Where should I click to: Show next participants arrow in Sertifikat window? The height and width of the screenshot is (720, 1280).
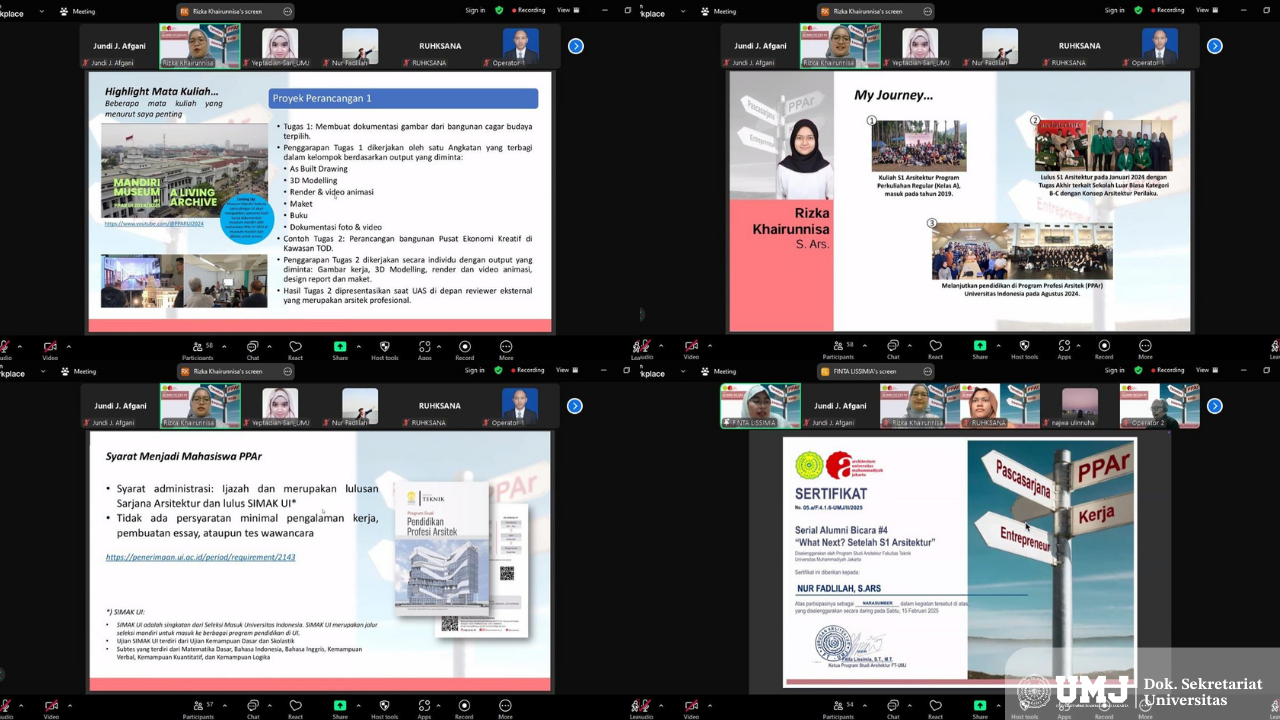[x=1214, y=406]
